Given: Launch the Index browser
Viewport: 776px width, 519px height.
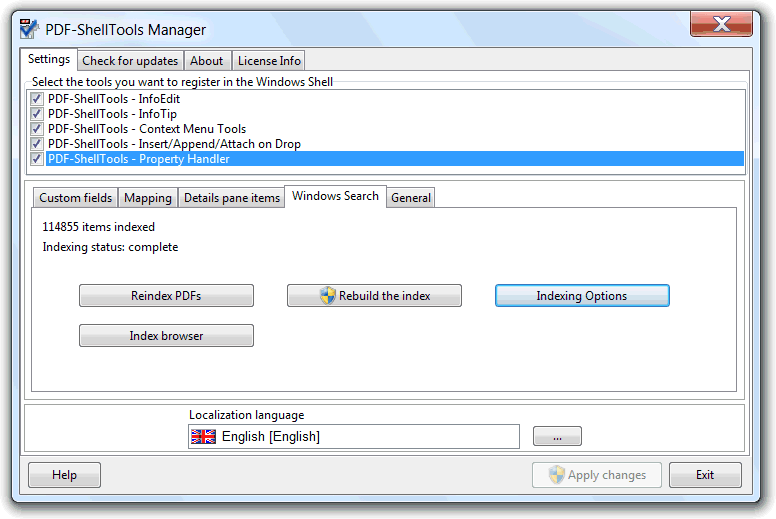Looking at the screenshot, I should (x=166, y=336).
